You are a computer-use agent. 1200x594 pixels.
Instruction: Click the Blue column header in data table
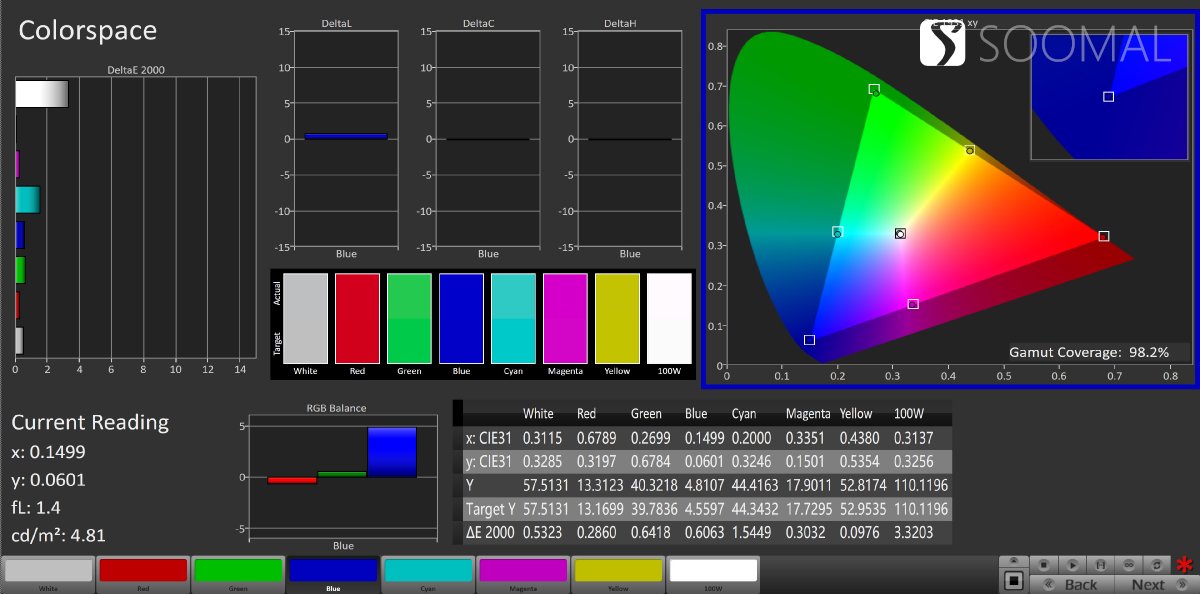696,414
